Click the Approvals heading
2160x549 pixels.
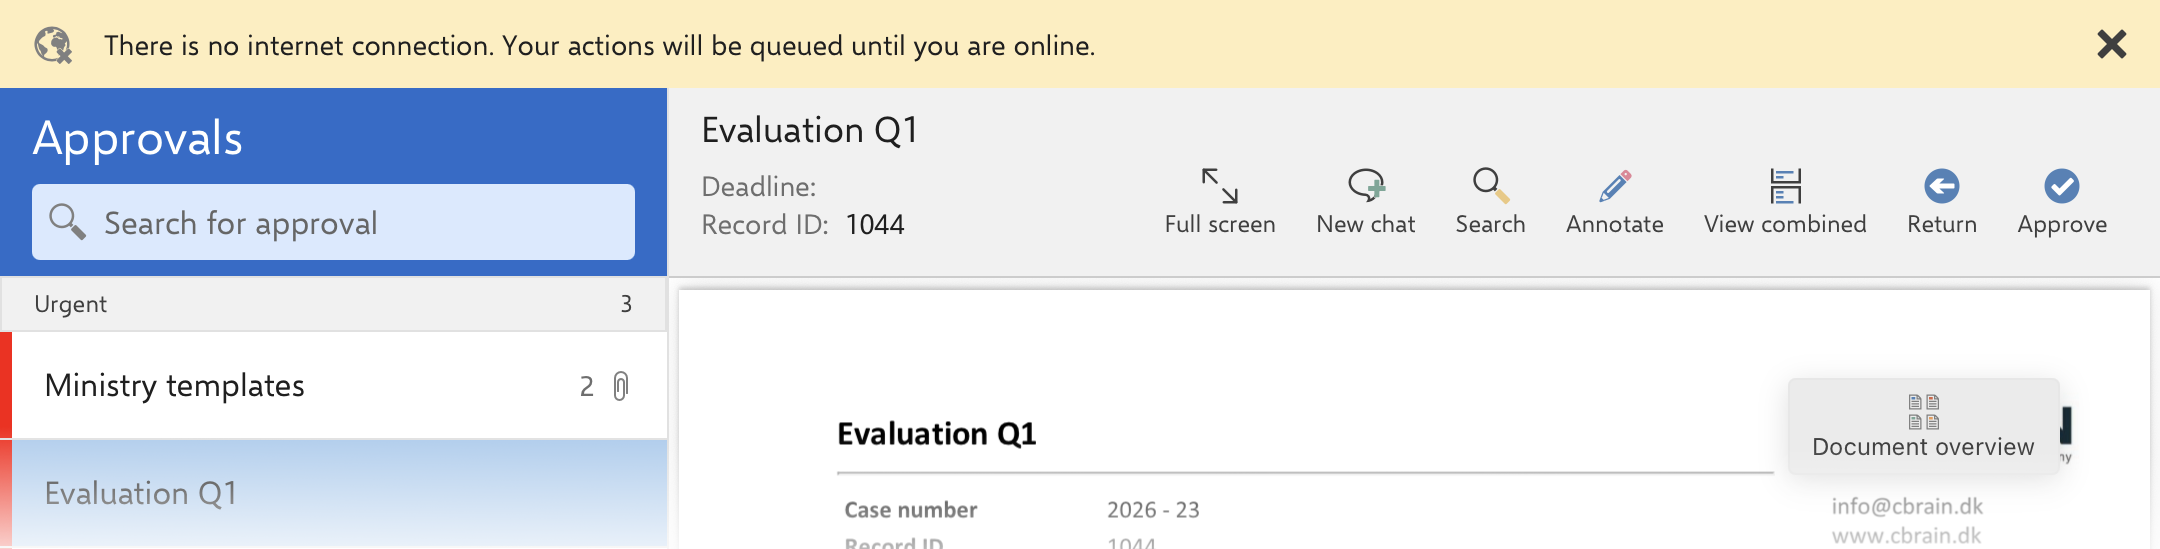point(138,138)
